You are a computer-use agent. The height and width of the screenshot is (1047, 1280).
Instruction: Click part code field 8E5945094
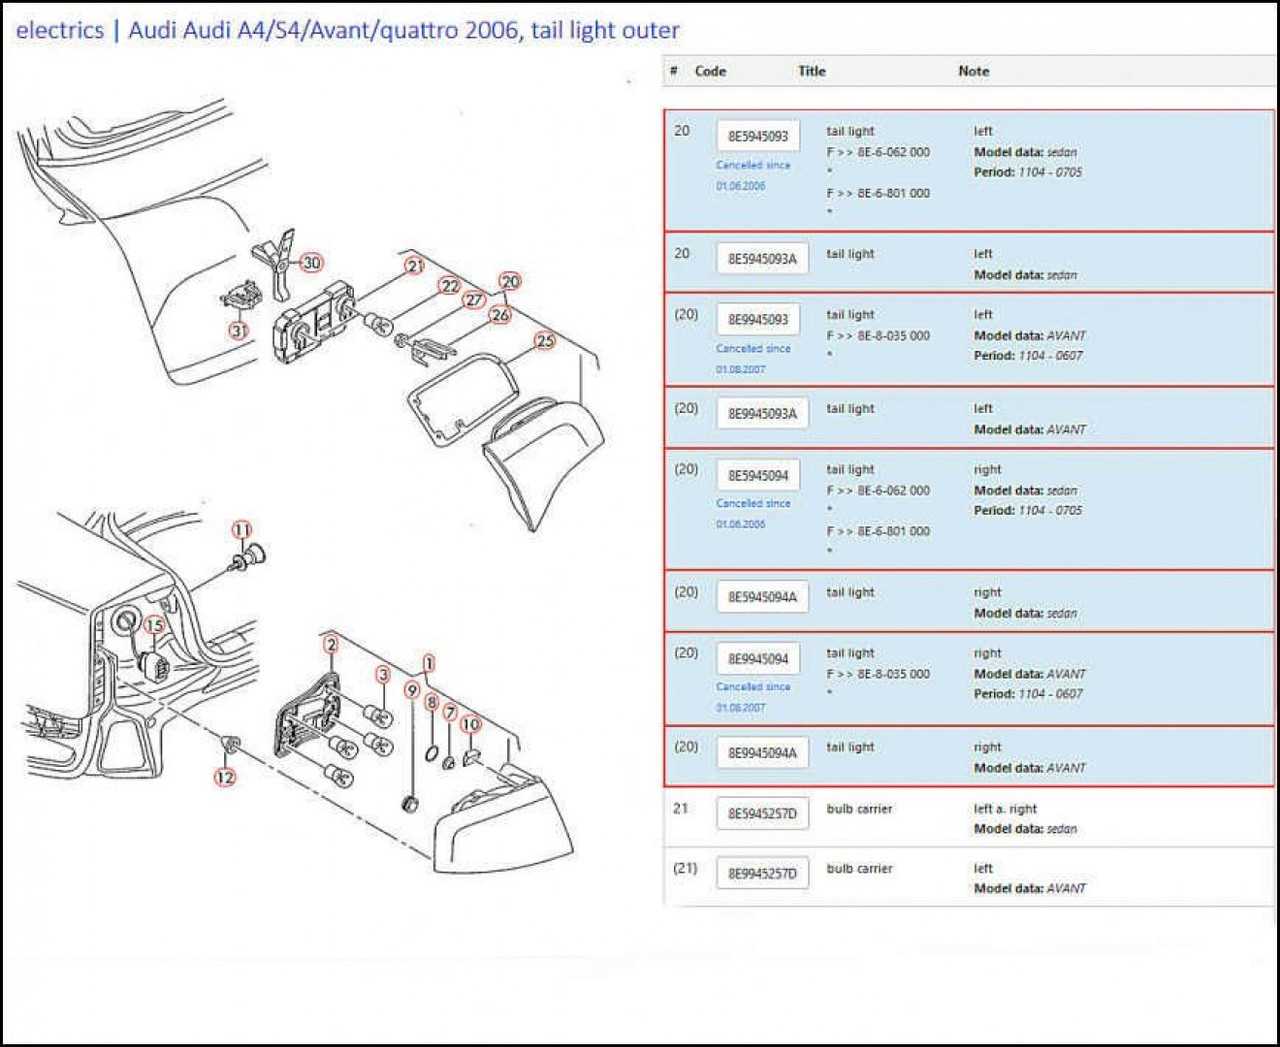[758, 475]
